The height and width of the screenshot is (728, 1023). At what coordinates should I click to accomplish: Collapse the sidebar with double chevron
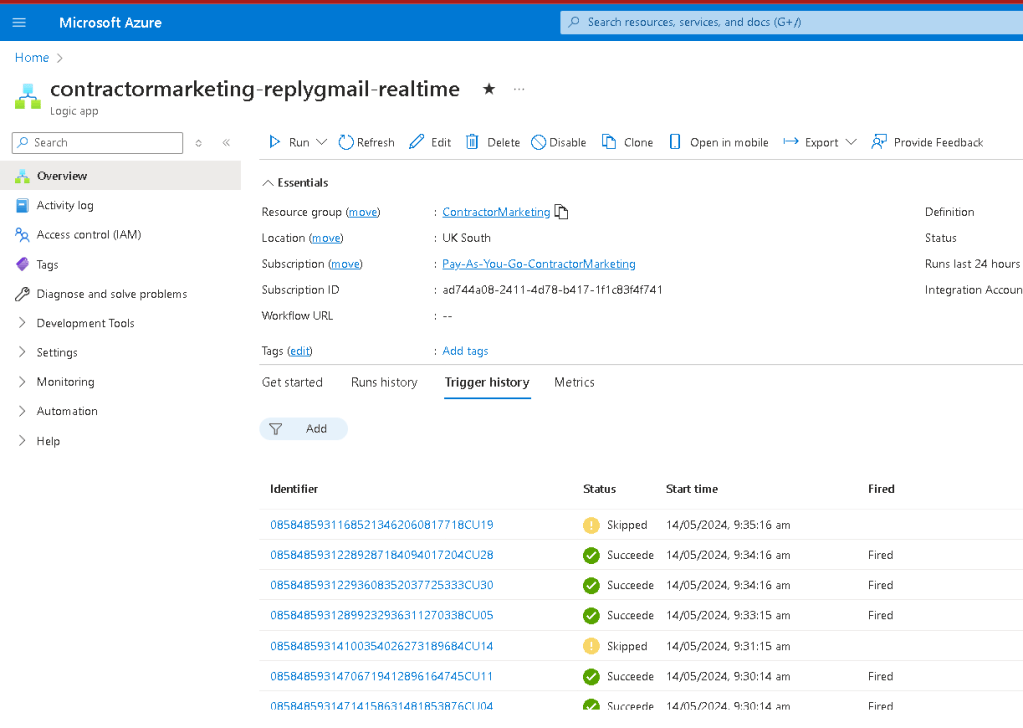click(226, 143)
